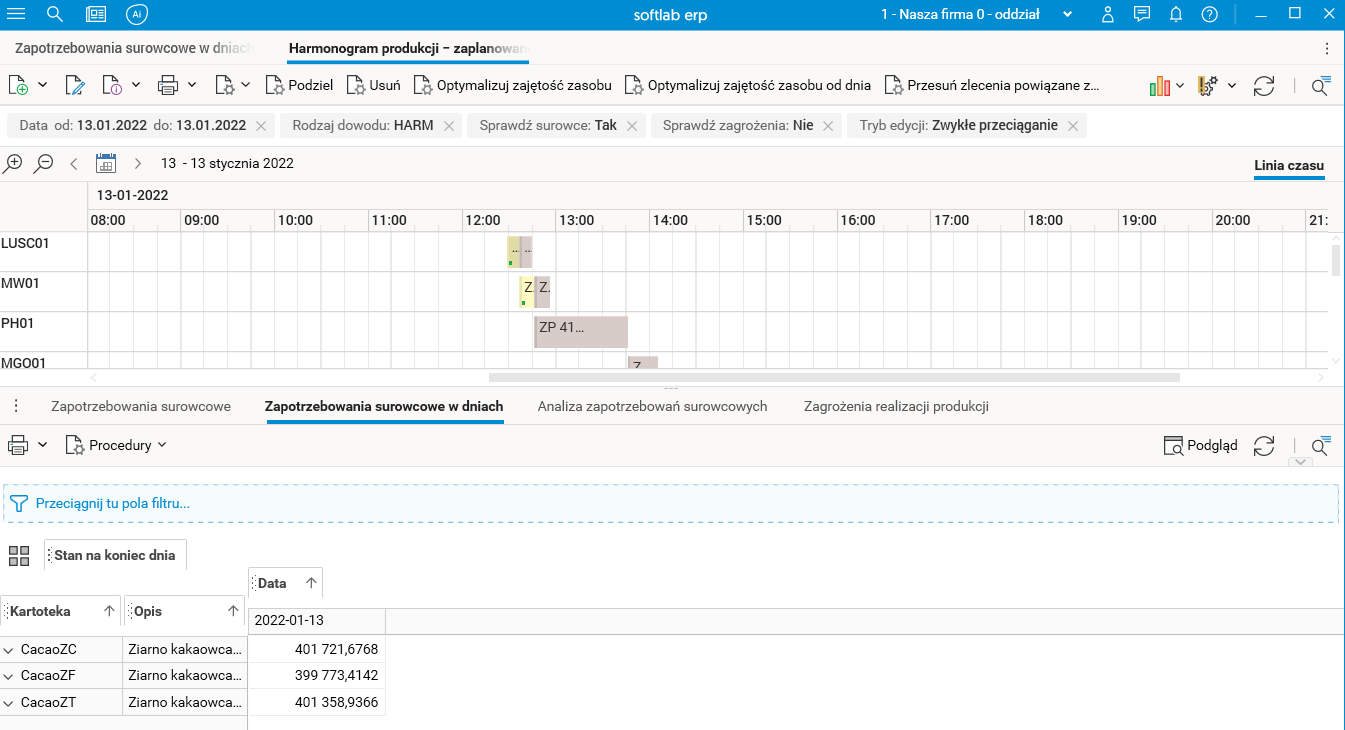Open the news panel icon in title bar

(x=96, y=14)
